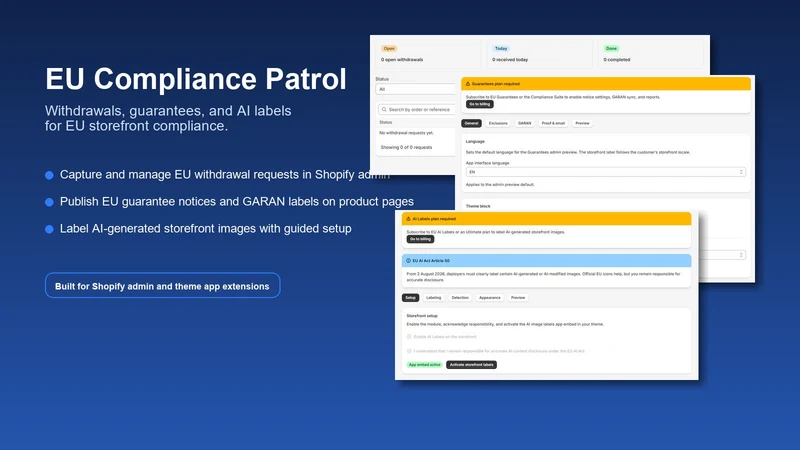Image resolution: width=800 pixels, height=450 pixels.
Task: Switch to the Detection tab
Action: (460, 297)
